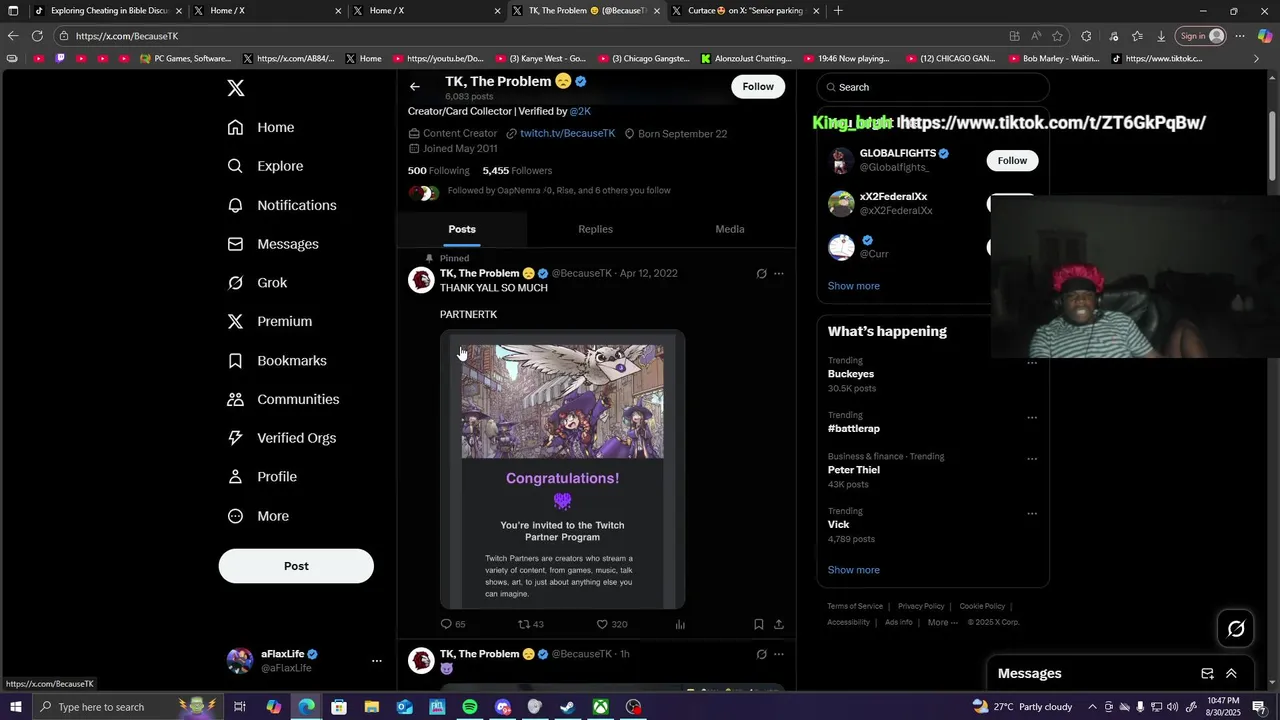Open the three-dot menu on the 1h post
Viewport: 1280px width, 720px height.
(779, 654)
